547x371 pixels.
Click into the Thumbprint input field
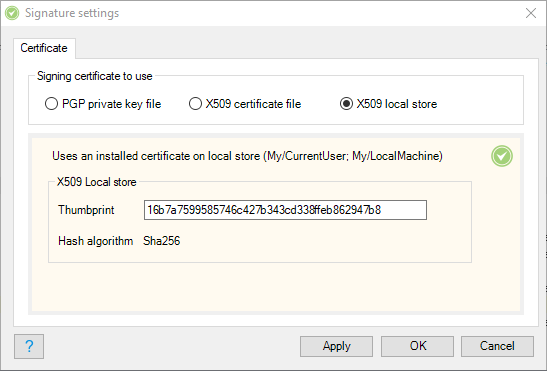click(x=285, y=210)
